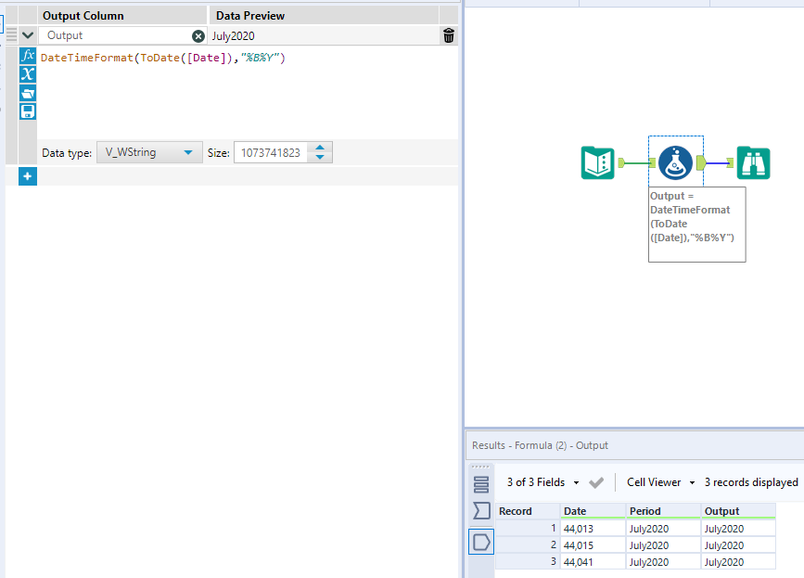The width and height of the screenshot is (804, 578).
Task: Delete the Output expression with trash icon
Action: (x=449, y=35)
